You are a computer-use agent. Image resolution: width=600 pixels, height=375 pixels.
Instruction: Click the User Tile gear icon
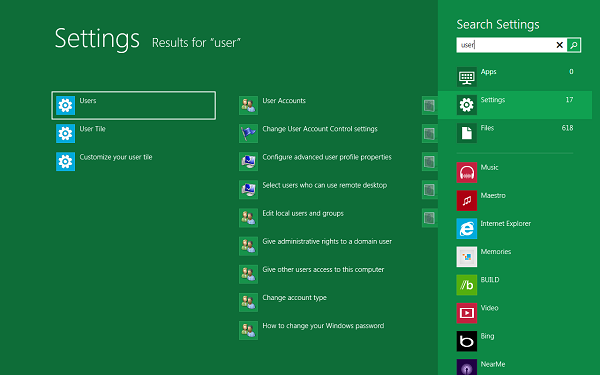65,133
